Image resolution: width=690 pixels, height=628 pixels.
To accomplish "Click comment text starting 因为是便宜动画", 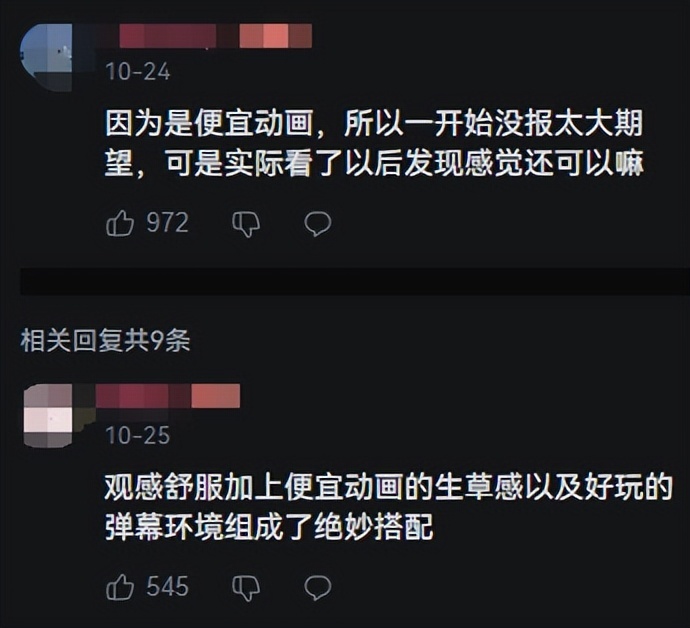I will pos(374,143).
